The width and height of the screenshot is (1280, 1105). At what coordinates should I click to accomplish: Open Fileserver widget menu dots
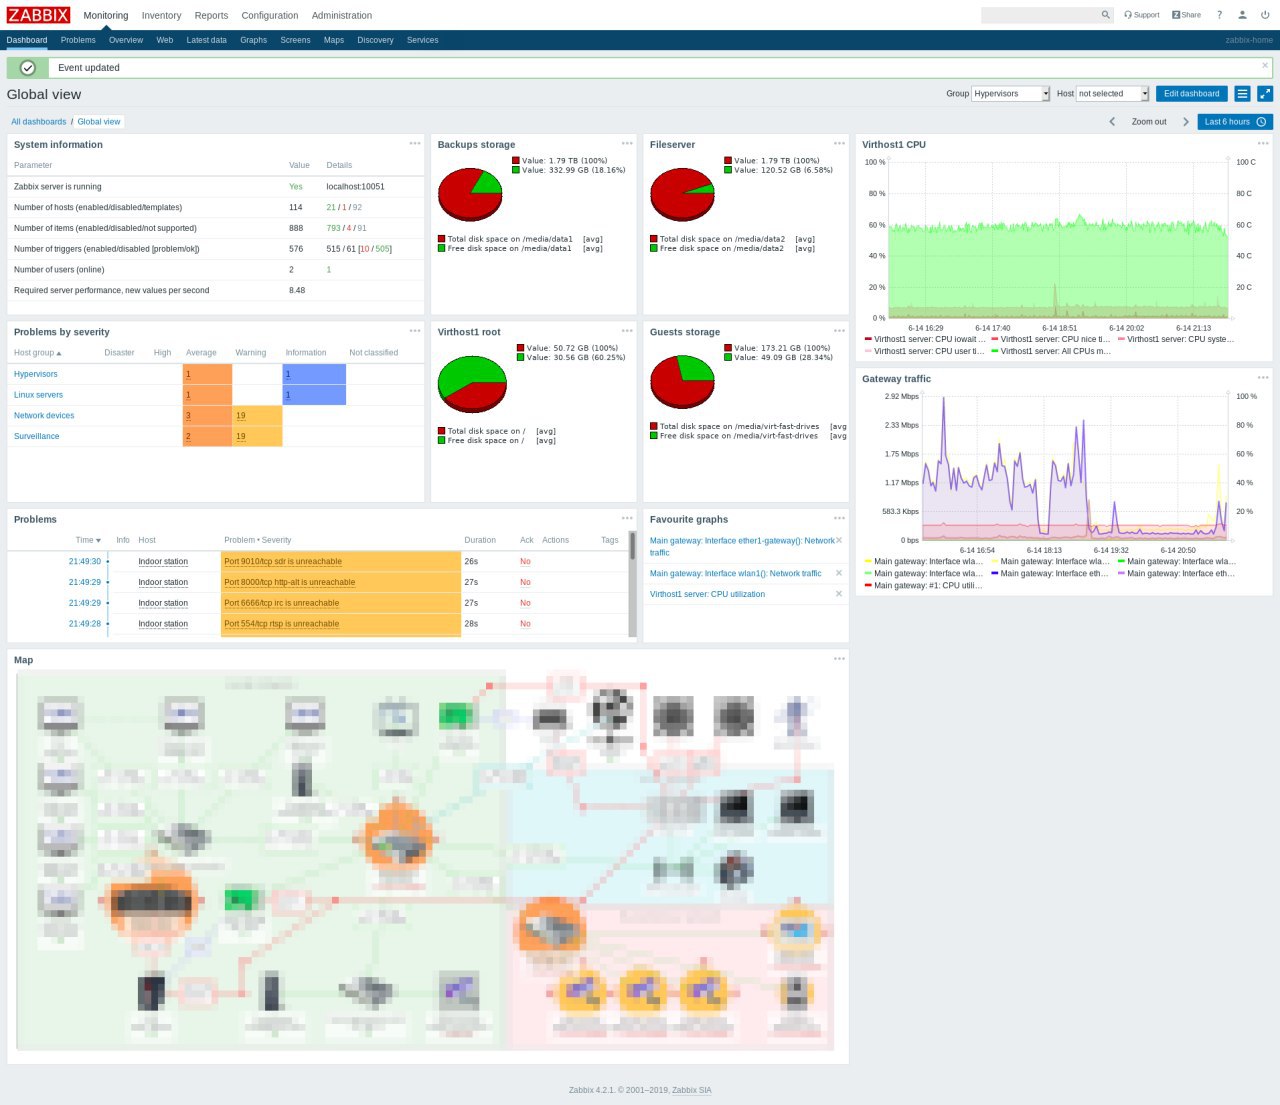click(x=839, y=144)
